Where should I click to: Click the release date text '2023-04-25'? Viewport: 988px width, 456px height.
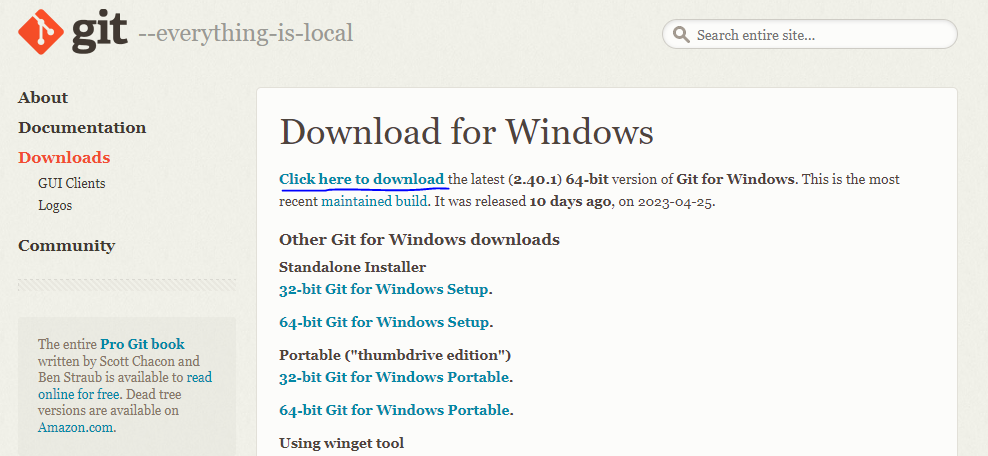point(675,202)
